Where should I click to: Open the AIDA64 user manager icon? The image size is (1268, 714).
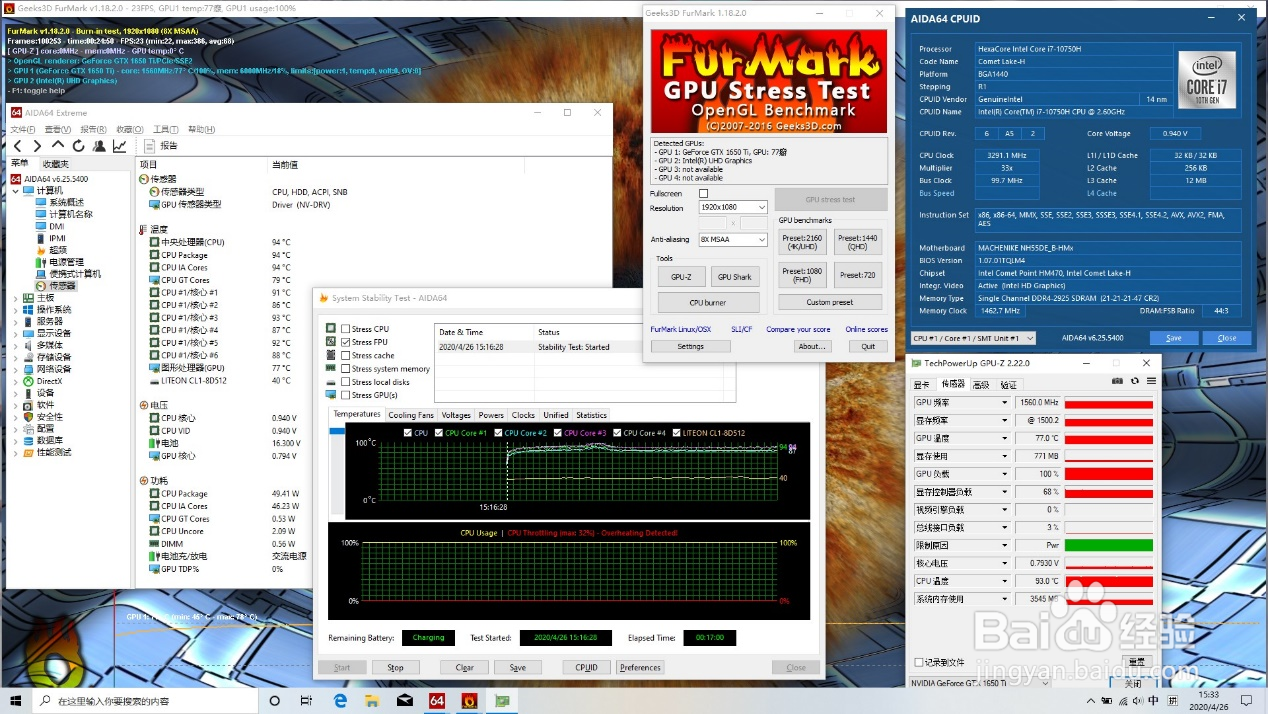tap(99, 146)
